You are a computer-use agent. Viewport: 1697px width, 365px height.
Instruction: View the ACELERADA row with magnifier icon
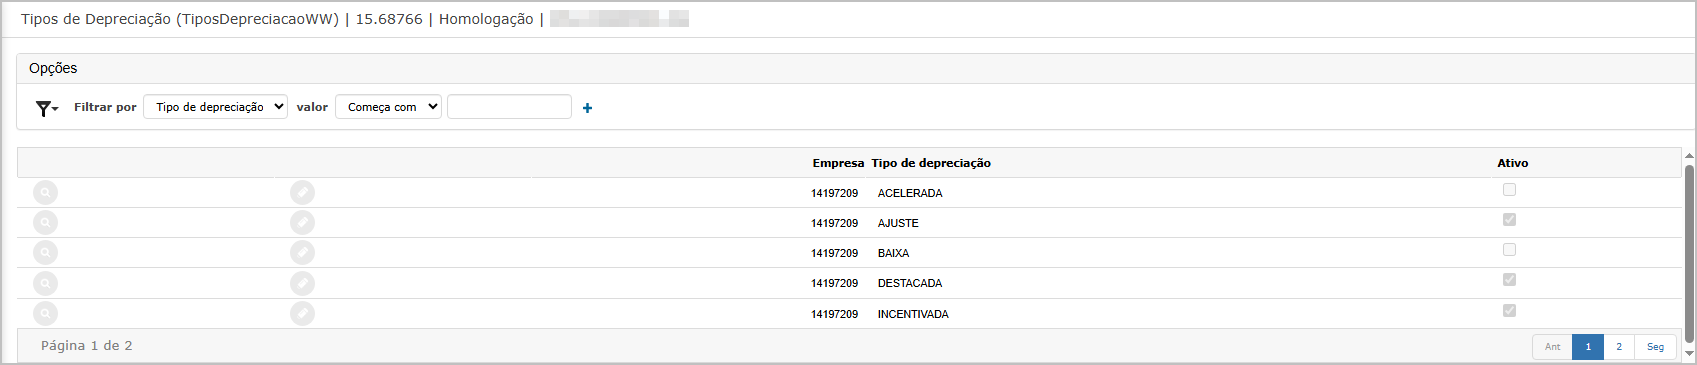pos(45,193)
